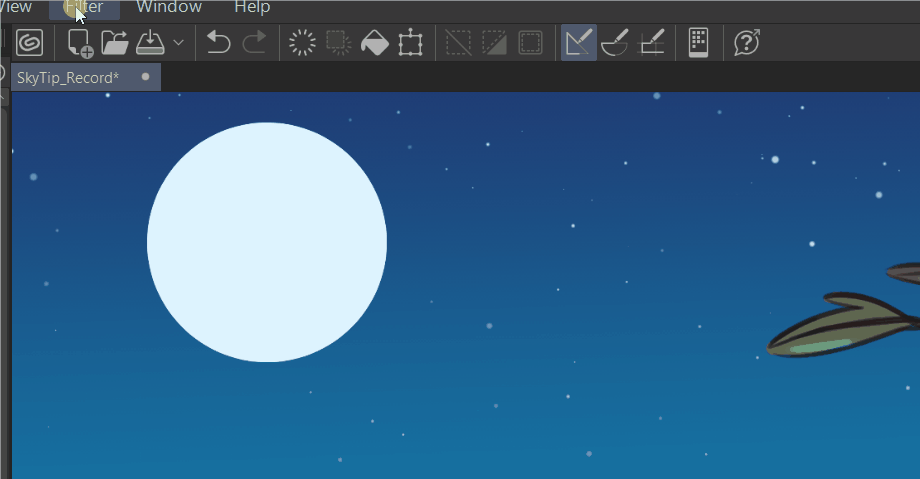Screen dimensions: 920x479
Task: Open Clip Studio support question icon
Action: coord(747,43)
